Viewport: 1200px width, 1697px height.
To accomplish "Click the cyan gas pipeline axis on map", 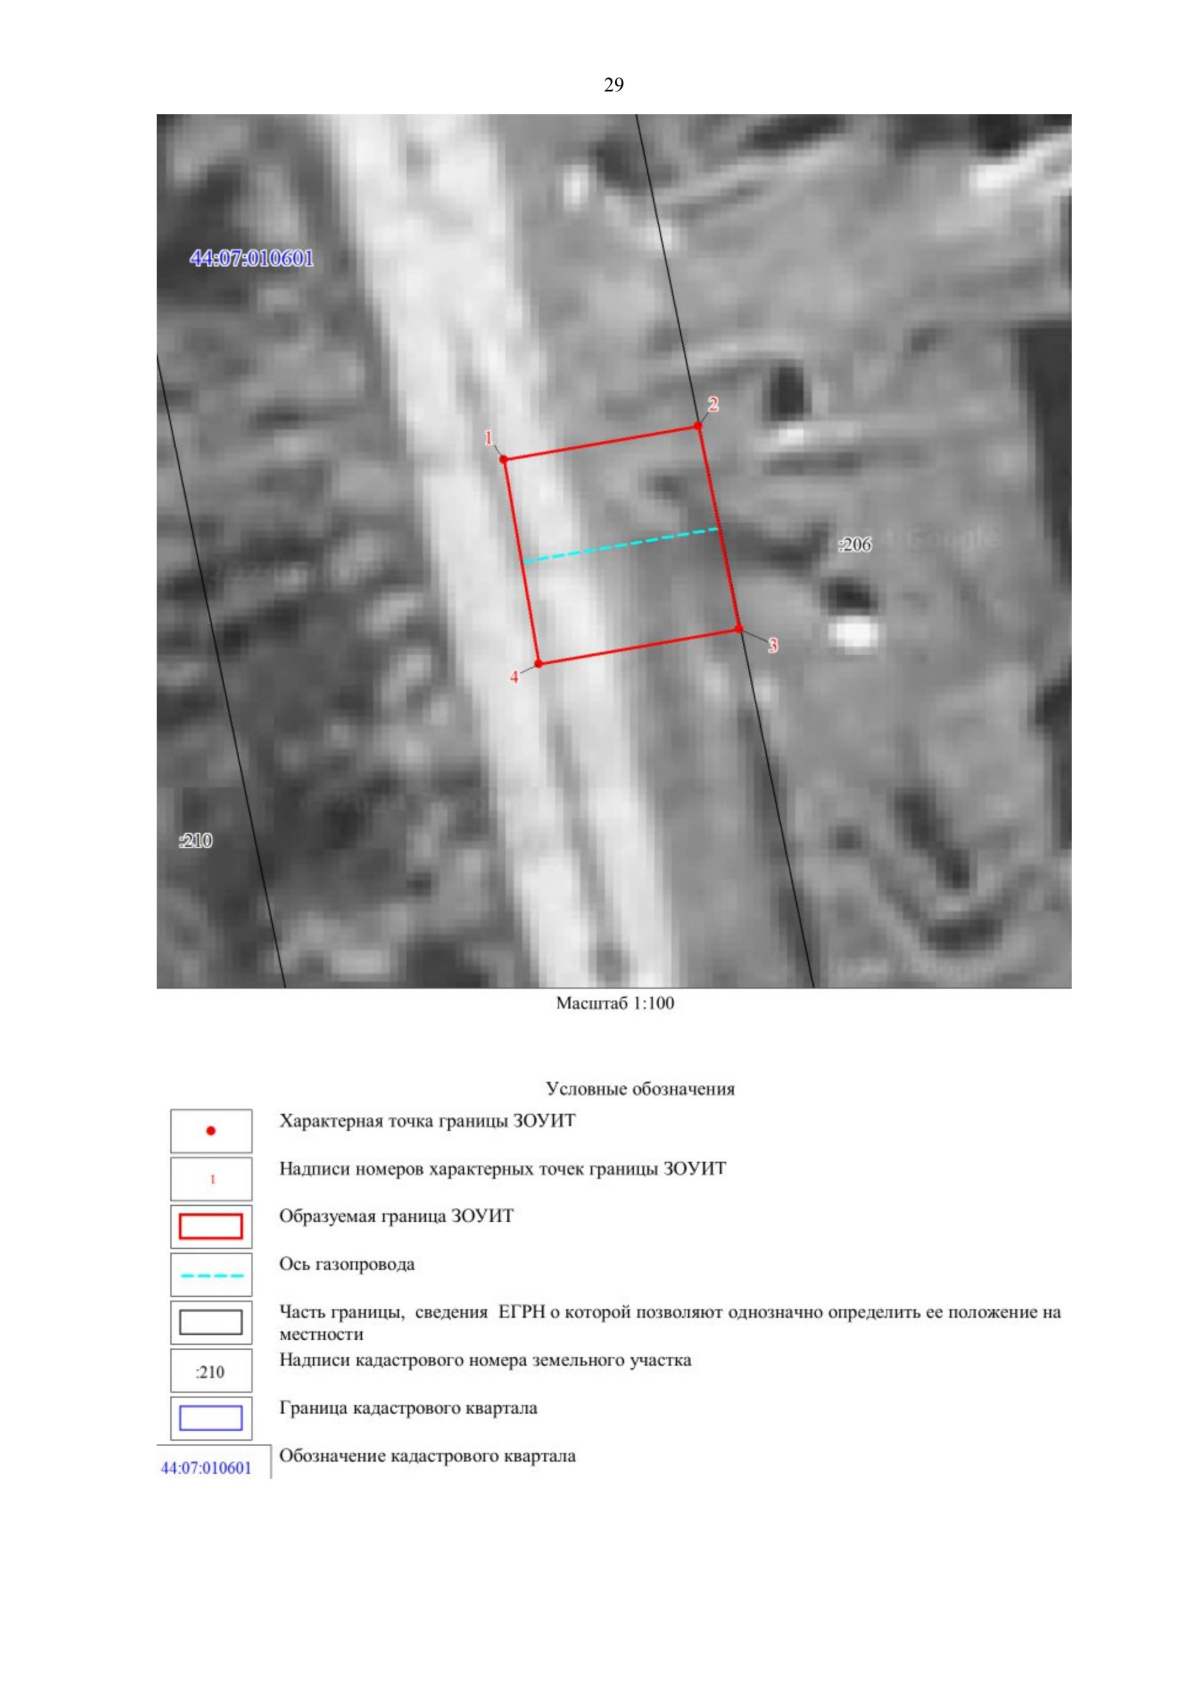I will coord(622,545).
